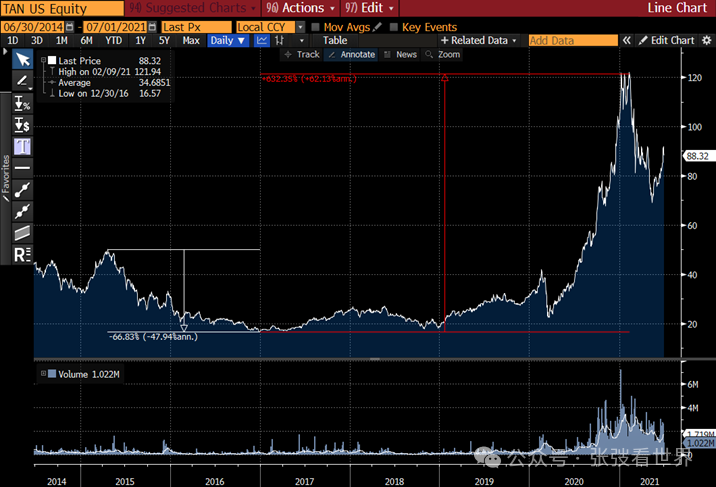Click the Mov Avgs pencil edit icon
This screenshot has height=487, width=716.
(377, 27)
